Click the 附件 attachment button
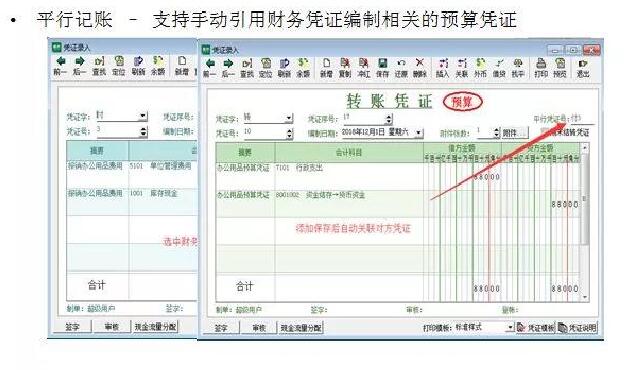632x370 pixels. 514,133
